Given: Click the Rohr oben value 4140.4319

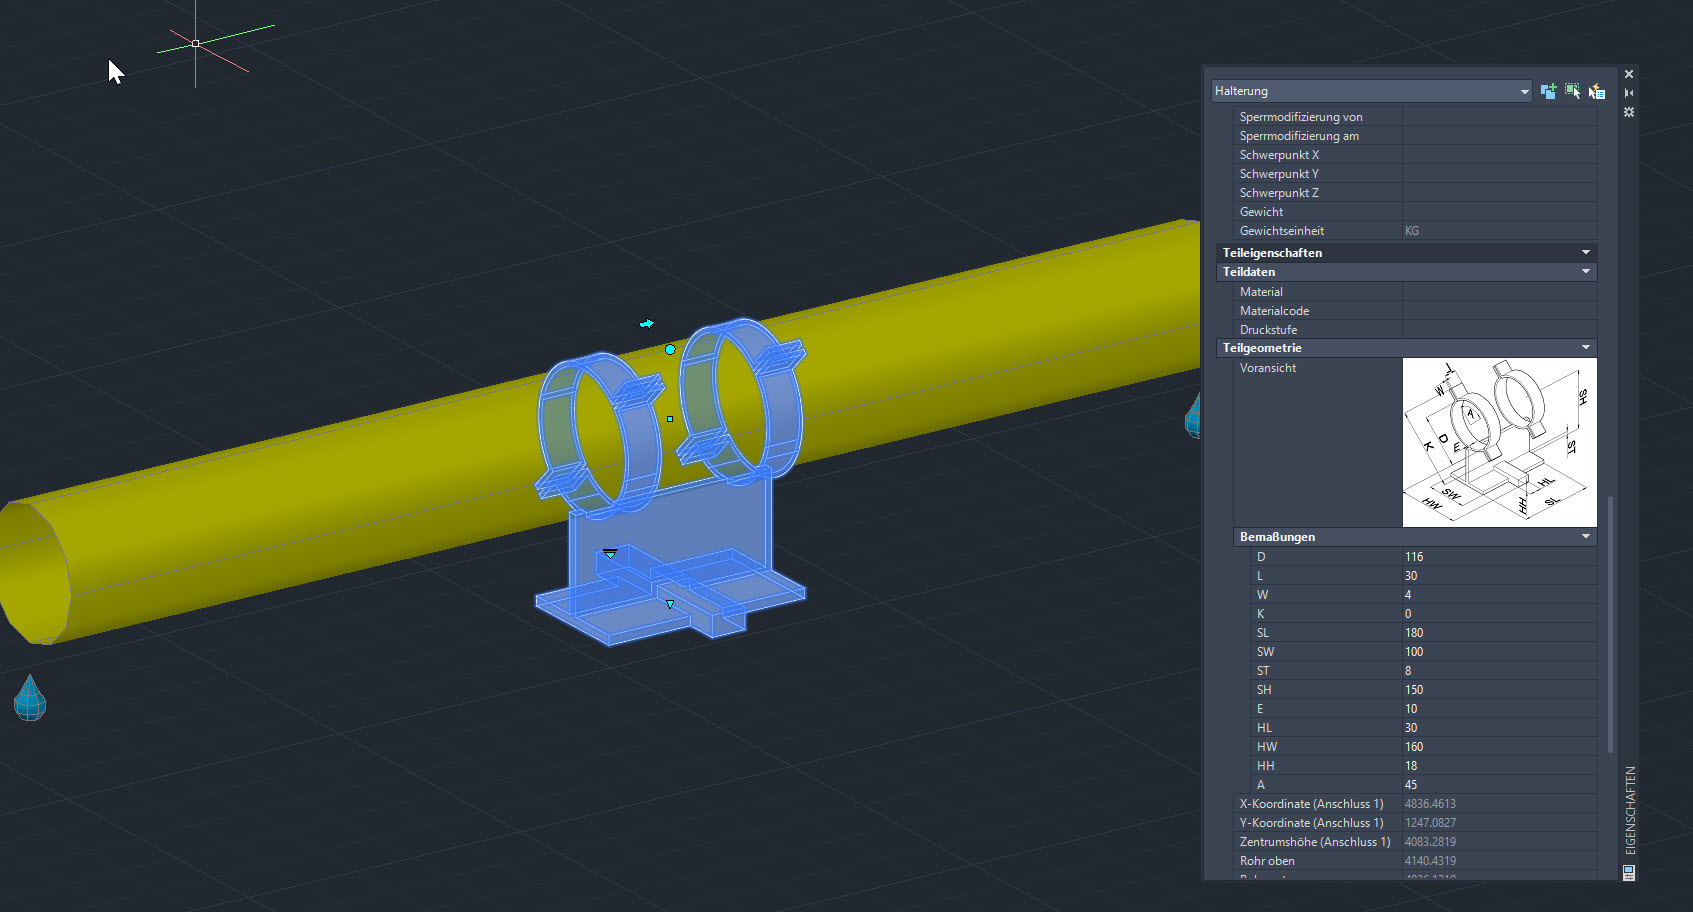Looking at the screenshot, I should [x=1430, y=861].
